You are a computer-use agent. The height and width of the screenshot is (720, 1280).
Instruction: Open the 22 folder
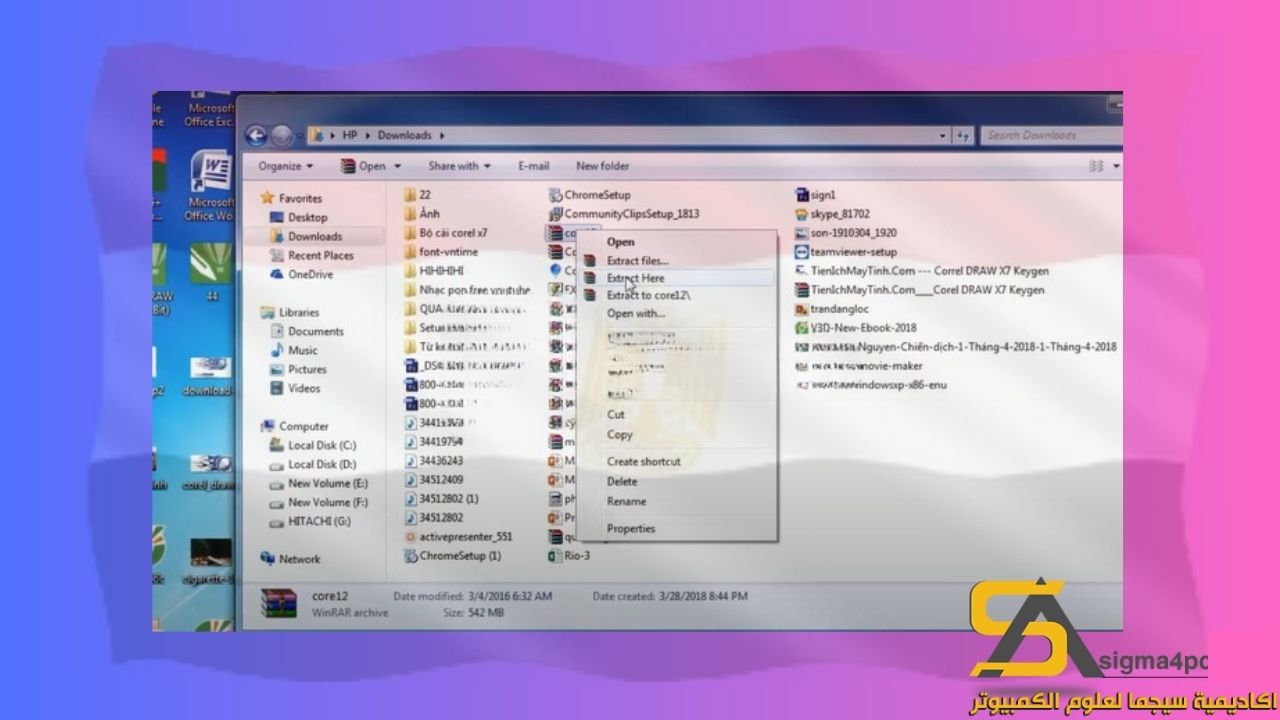tap(418, 195)
